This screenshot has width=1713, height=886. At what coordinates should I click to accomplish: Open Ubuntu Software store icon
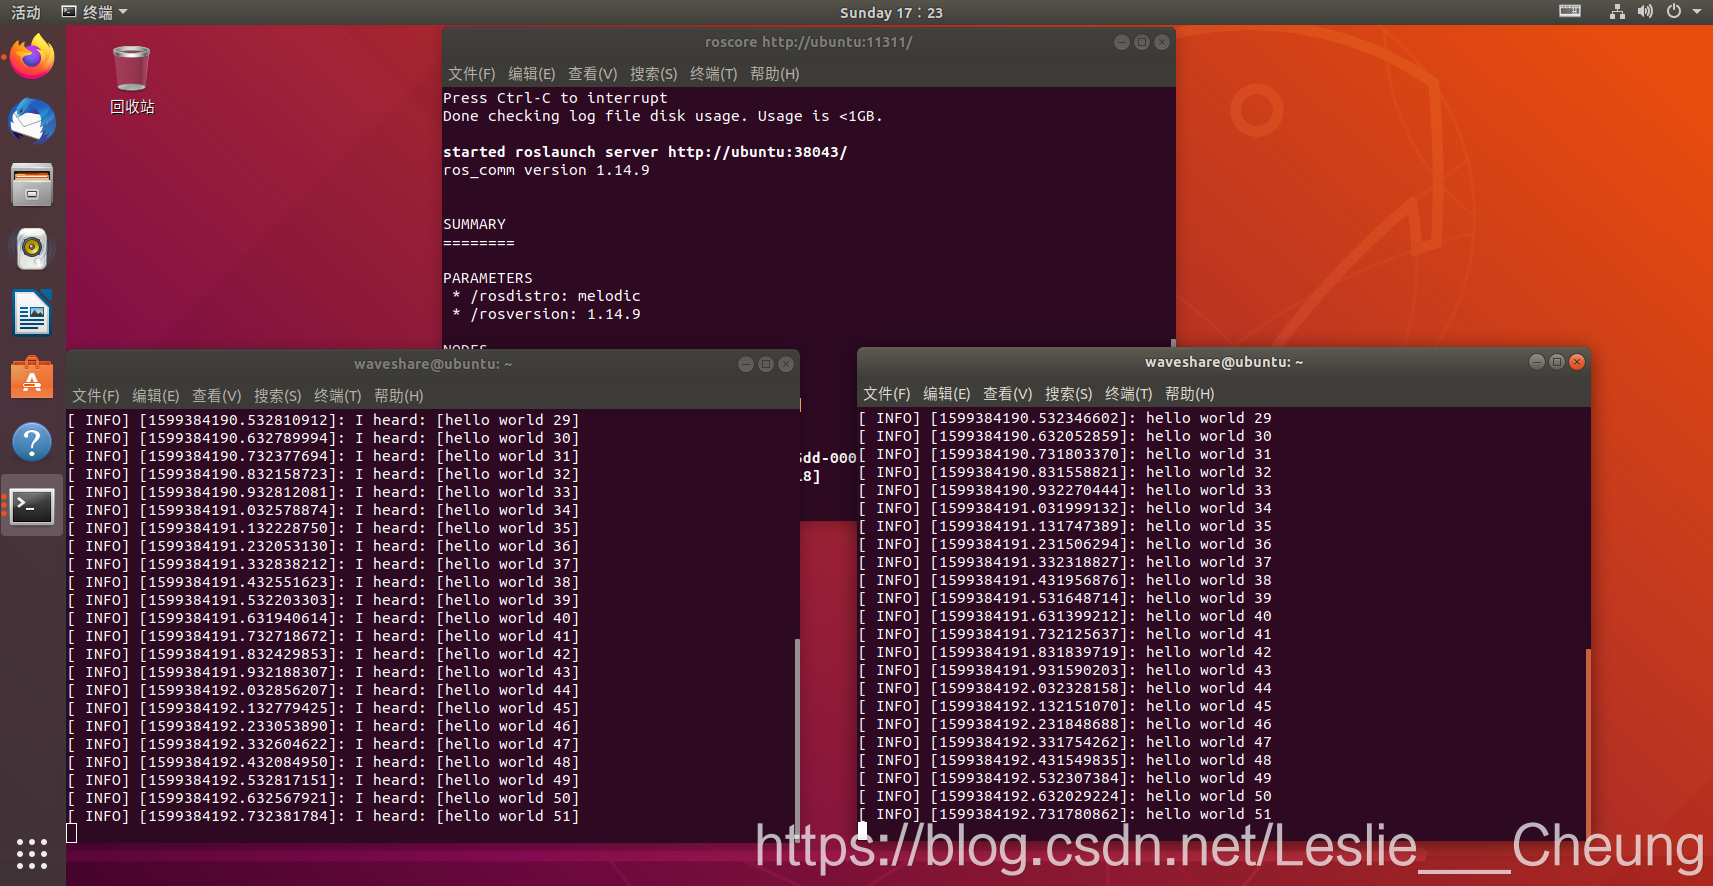32,377
